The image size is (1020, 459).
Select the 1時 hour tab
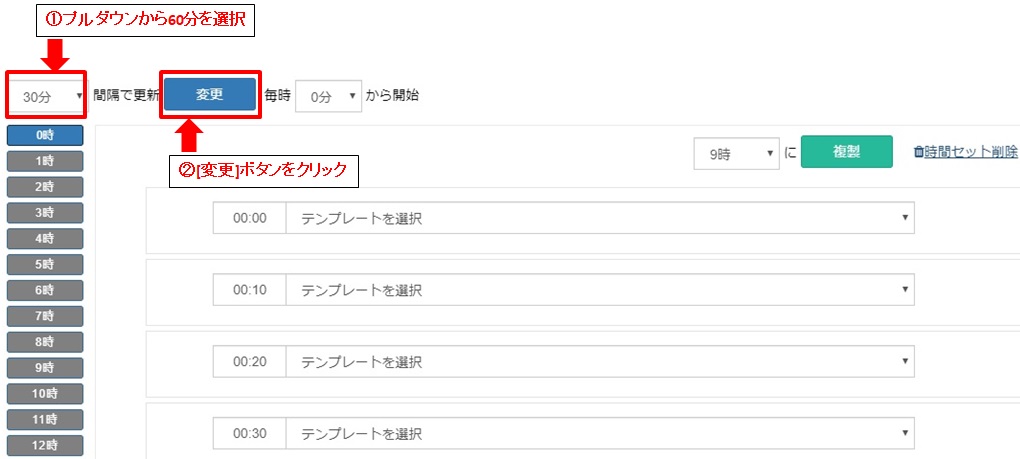[45, 161]
